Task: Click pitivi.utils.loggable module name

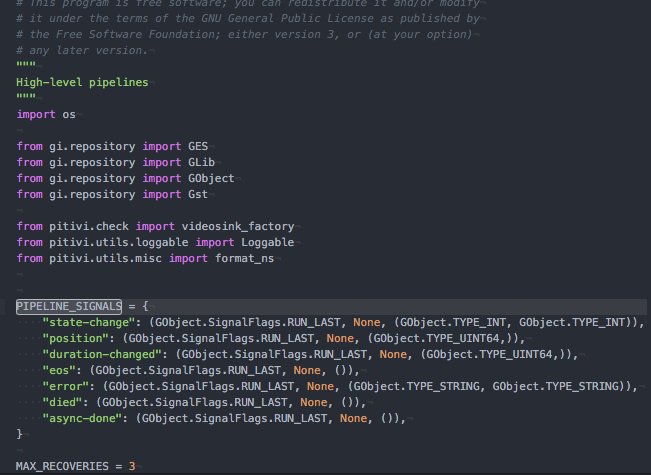Action: (x=119, y=242)
